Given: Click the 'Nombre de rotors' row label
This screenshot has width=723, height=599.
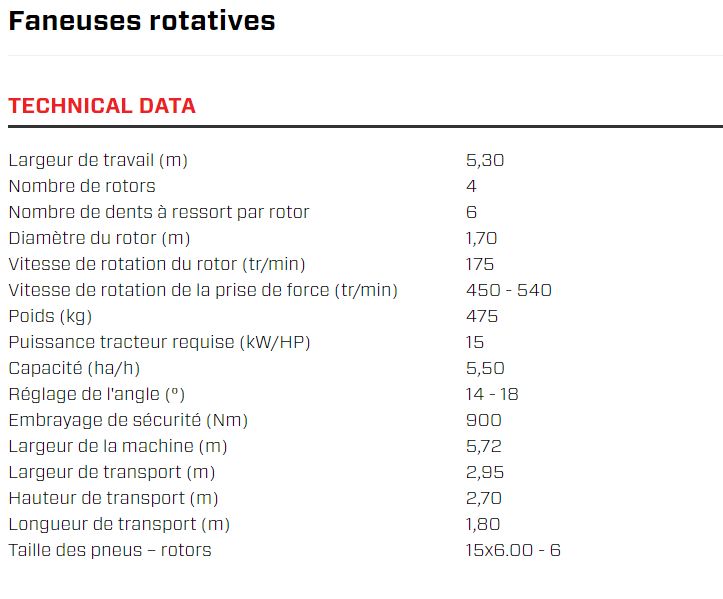Looking at the screenshot, I should coord(82,186).
